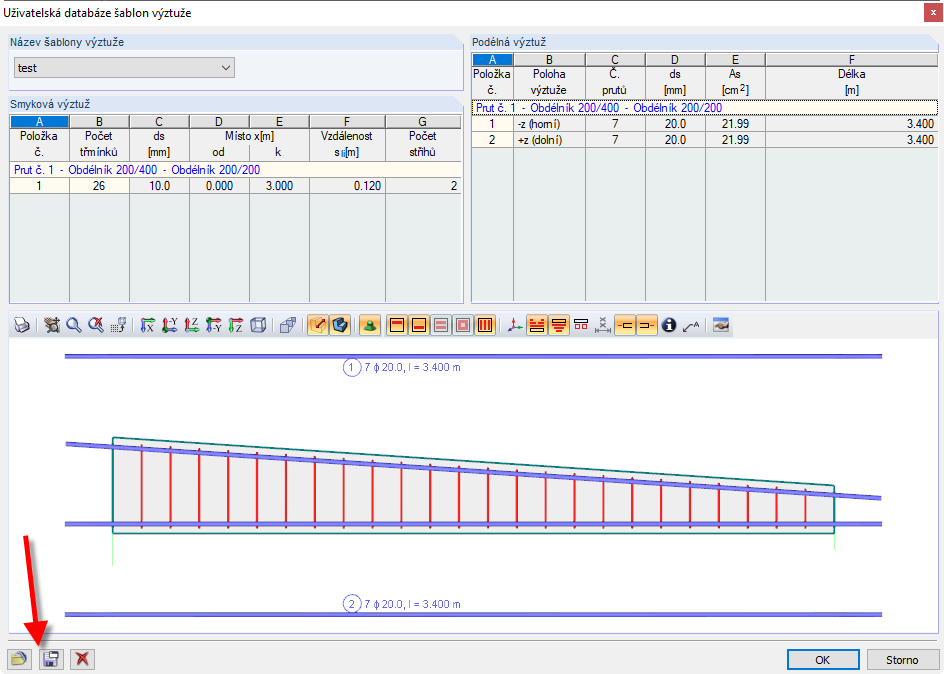944x674 pixels.
Task: Click the numbering grid icon
Action: click(118, 326)
